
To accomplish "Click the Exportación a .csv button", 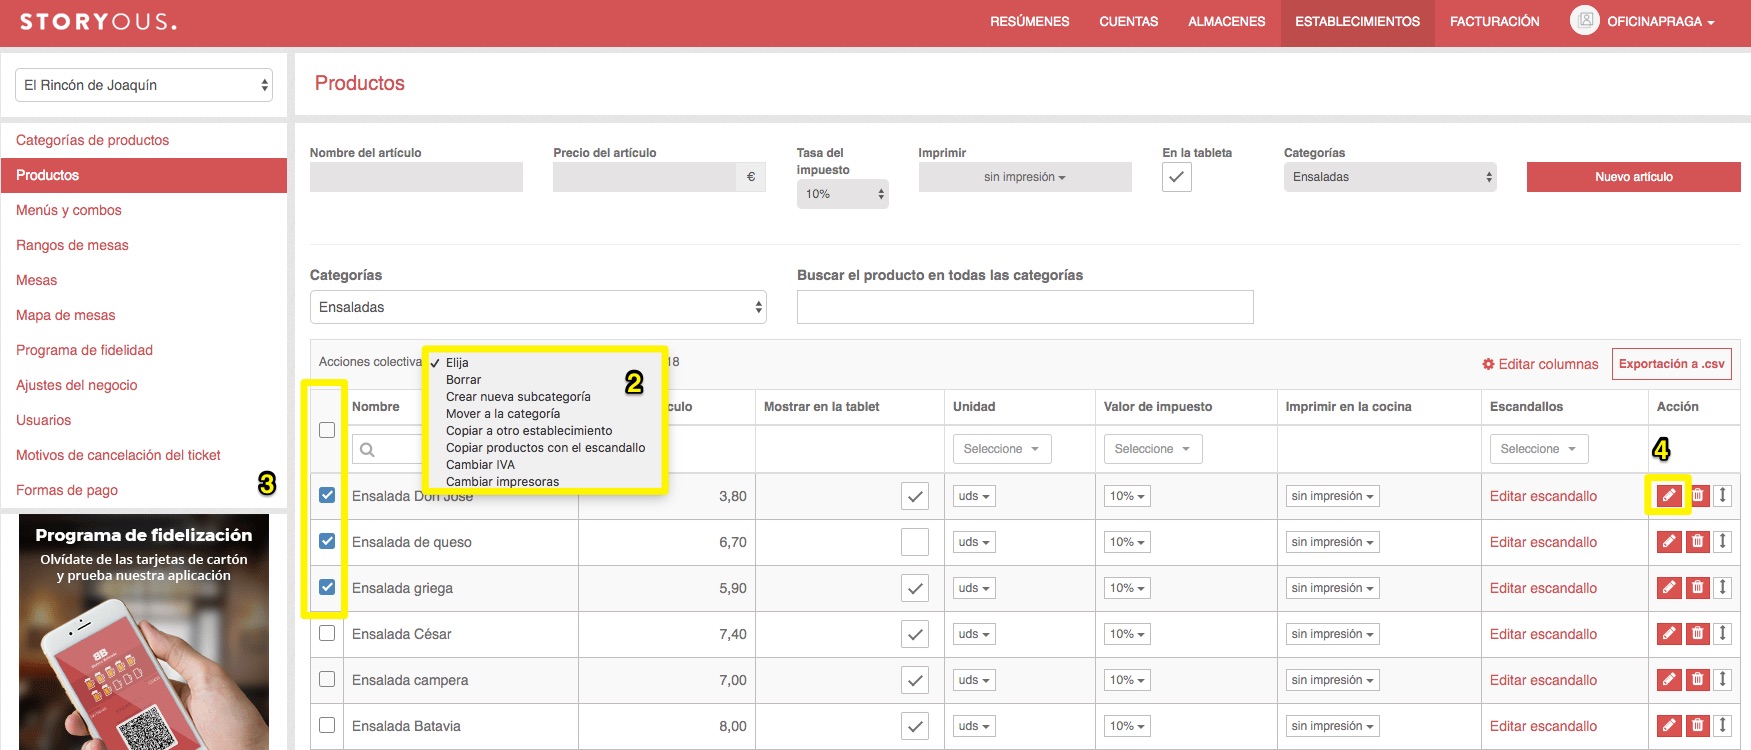I will [x=1672, y=364].
